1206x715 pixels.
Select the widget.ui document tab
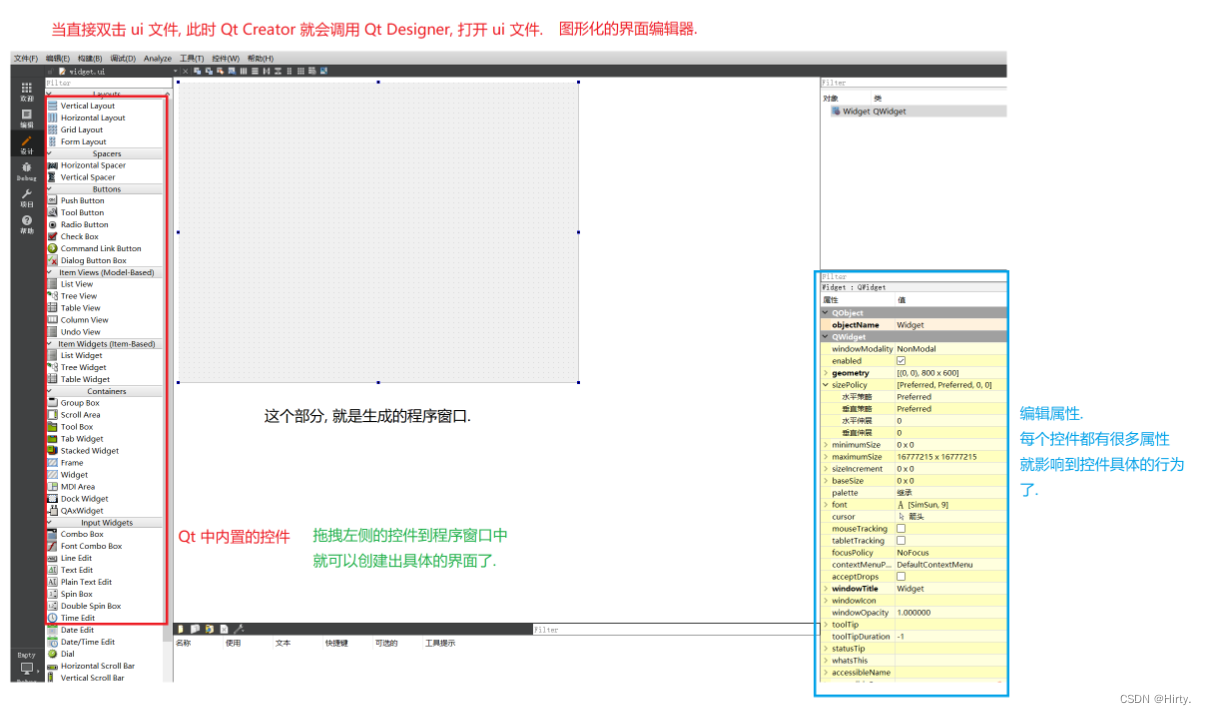[x=85, y=71]
